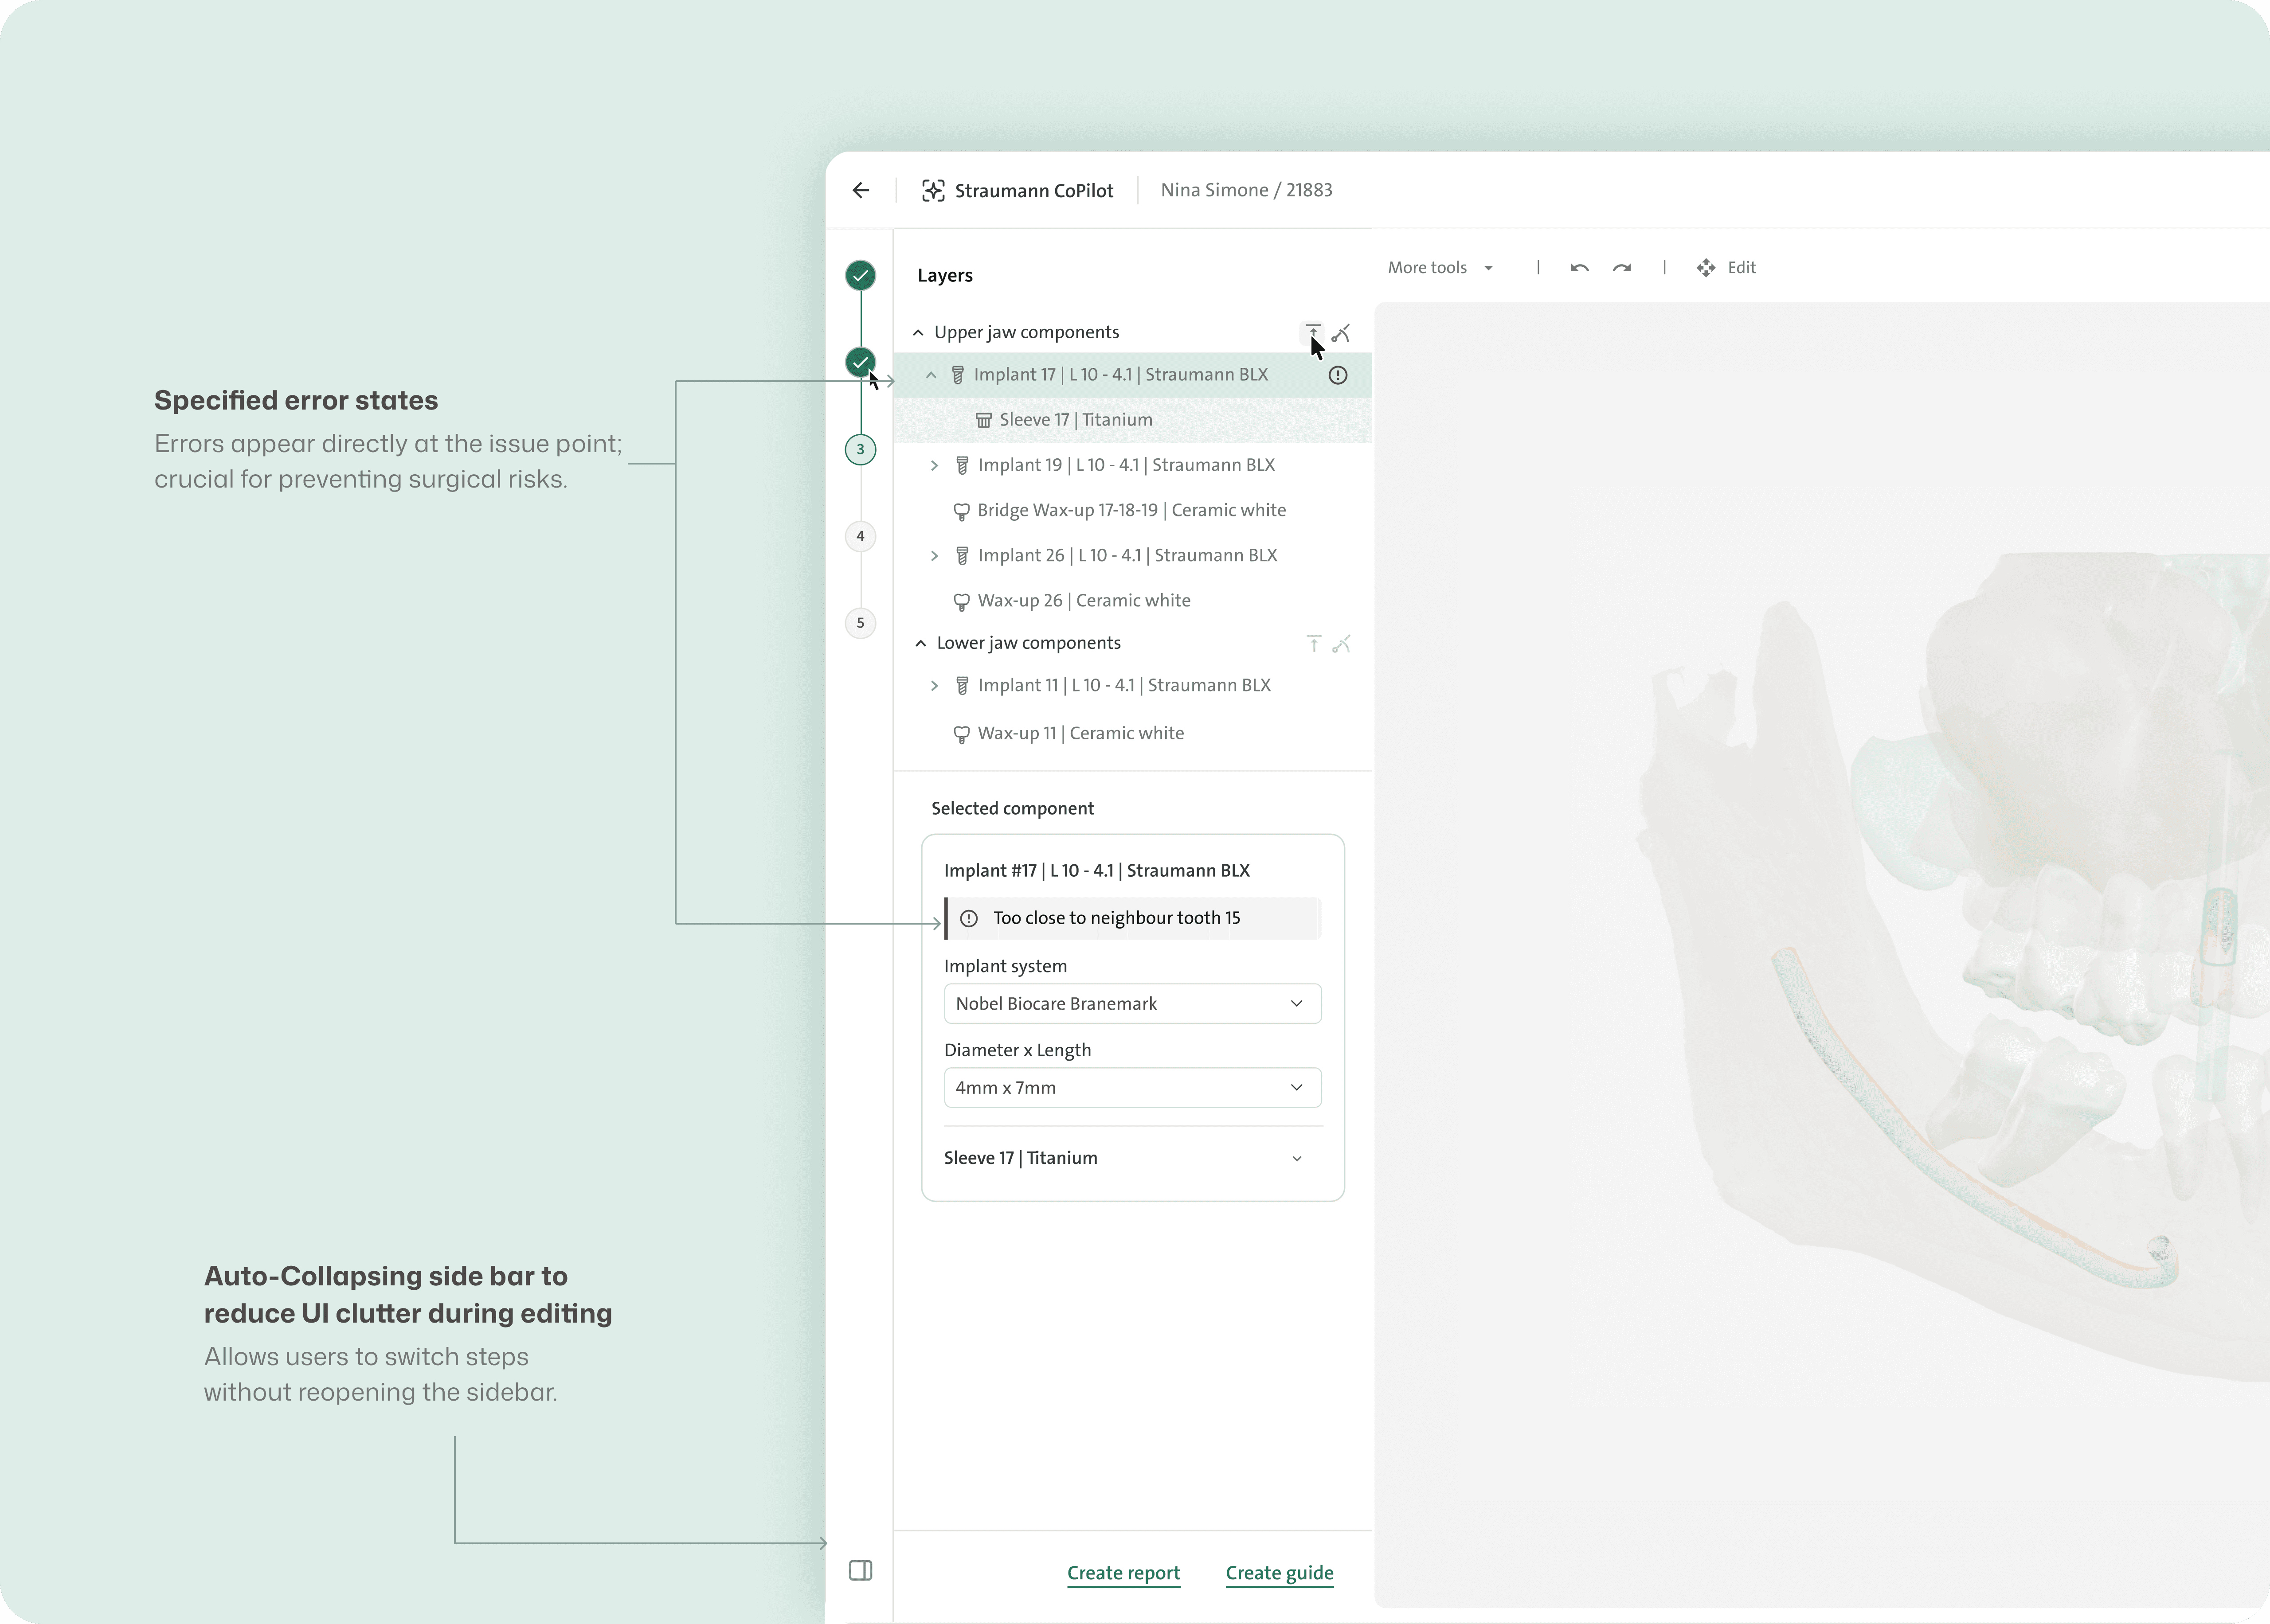Image resolution: width=2270 pixels, height=1624 pixels.
Task: Click the redo arrow in toolbar
Action: point(1622,268)
